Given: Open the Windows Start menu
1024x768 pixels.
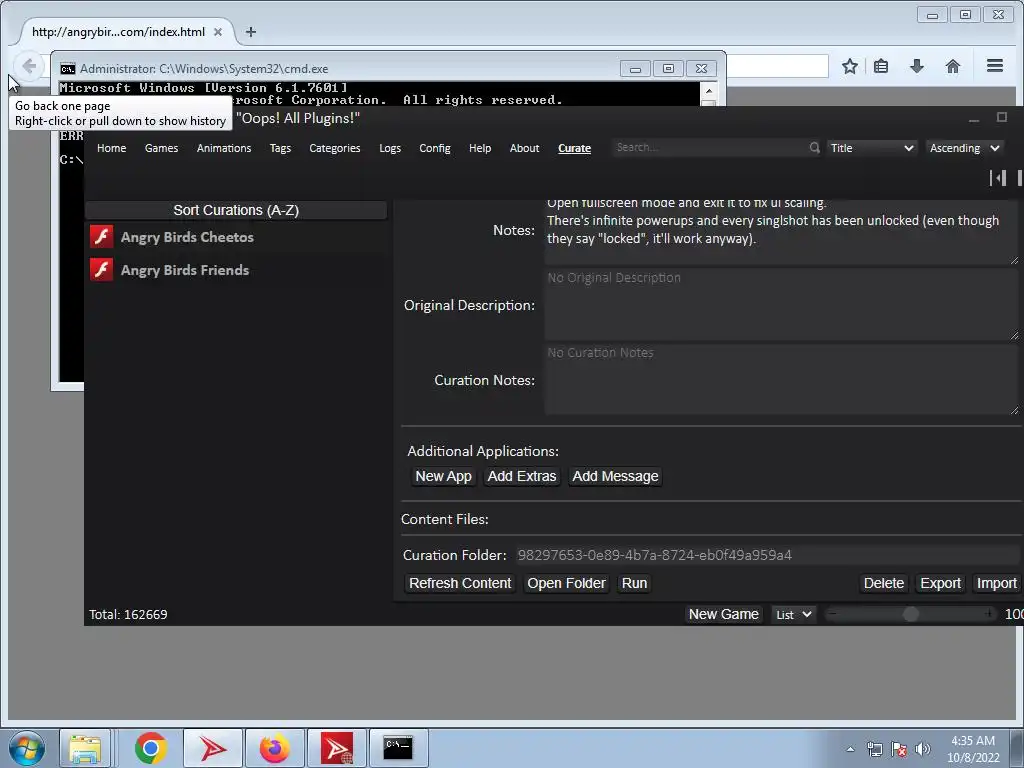Looking at the screenshot, I should 27,748.
